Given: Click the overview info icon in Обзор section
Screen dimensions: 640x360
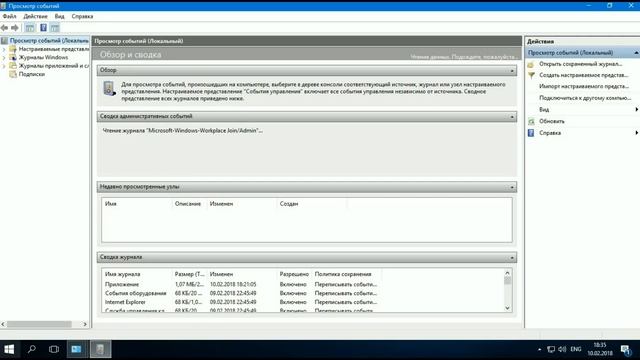Looking at the screenshot, I should point(109,88).
